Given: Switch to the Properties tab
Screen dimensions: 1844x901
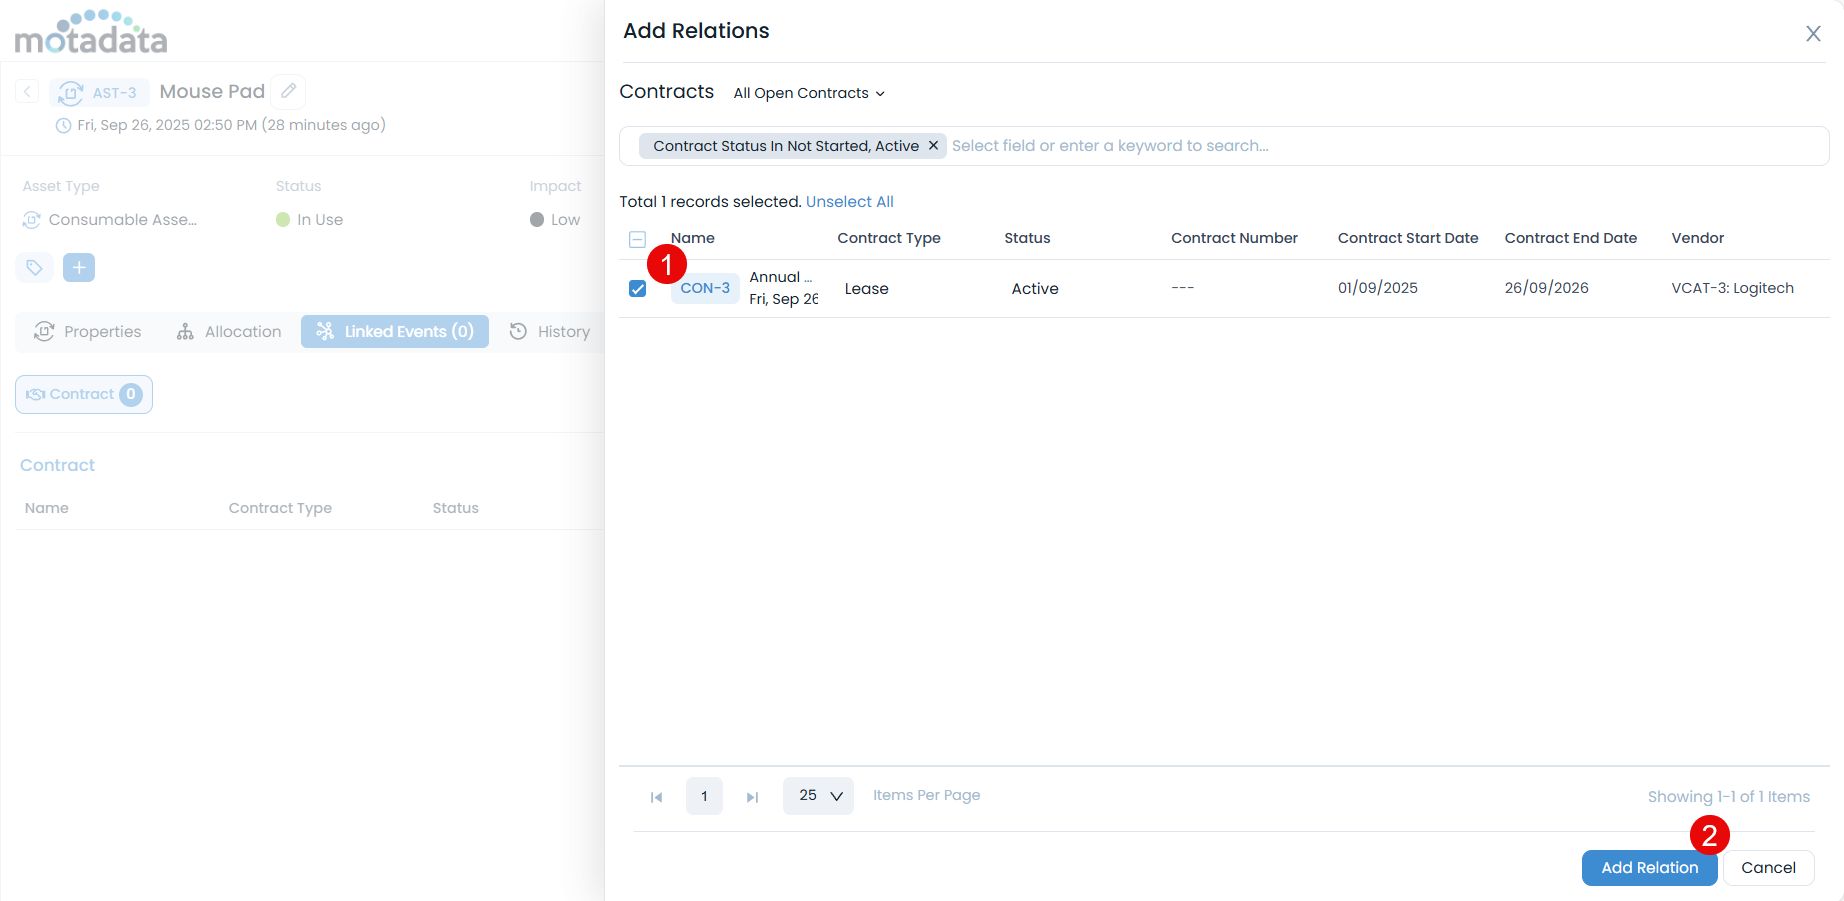Looking at the screenshot, I should 88,332.
